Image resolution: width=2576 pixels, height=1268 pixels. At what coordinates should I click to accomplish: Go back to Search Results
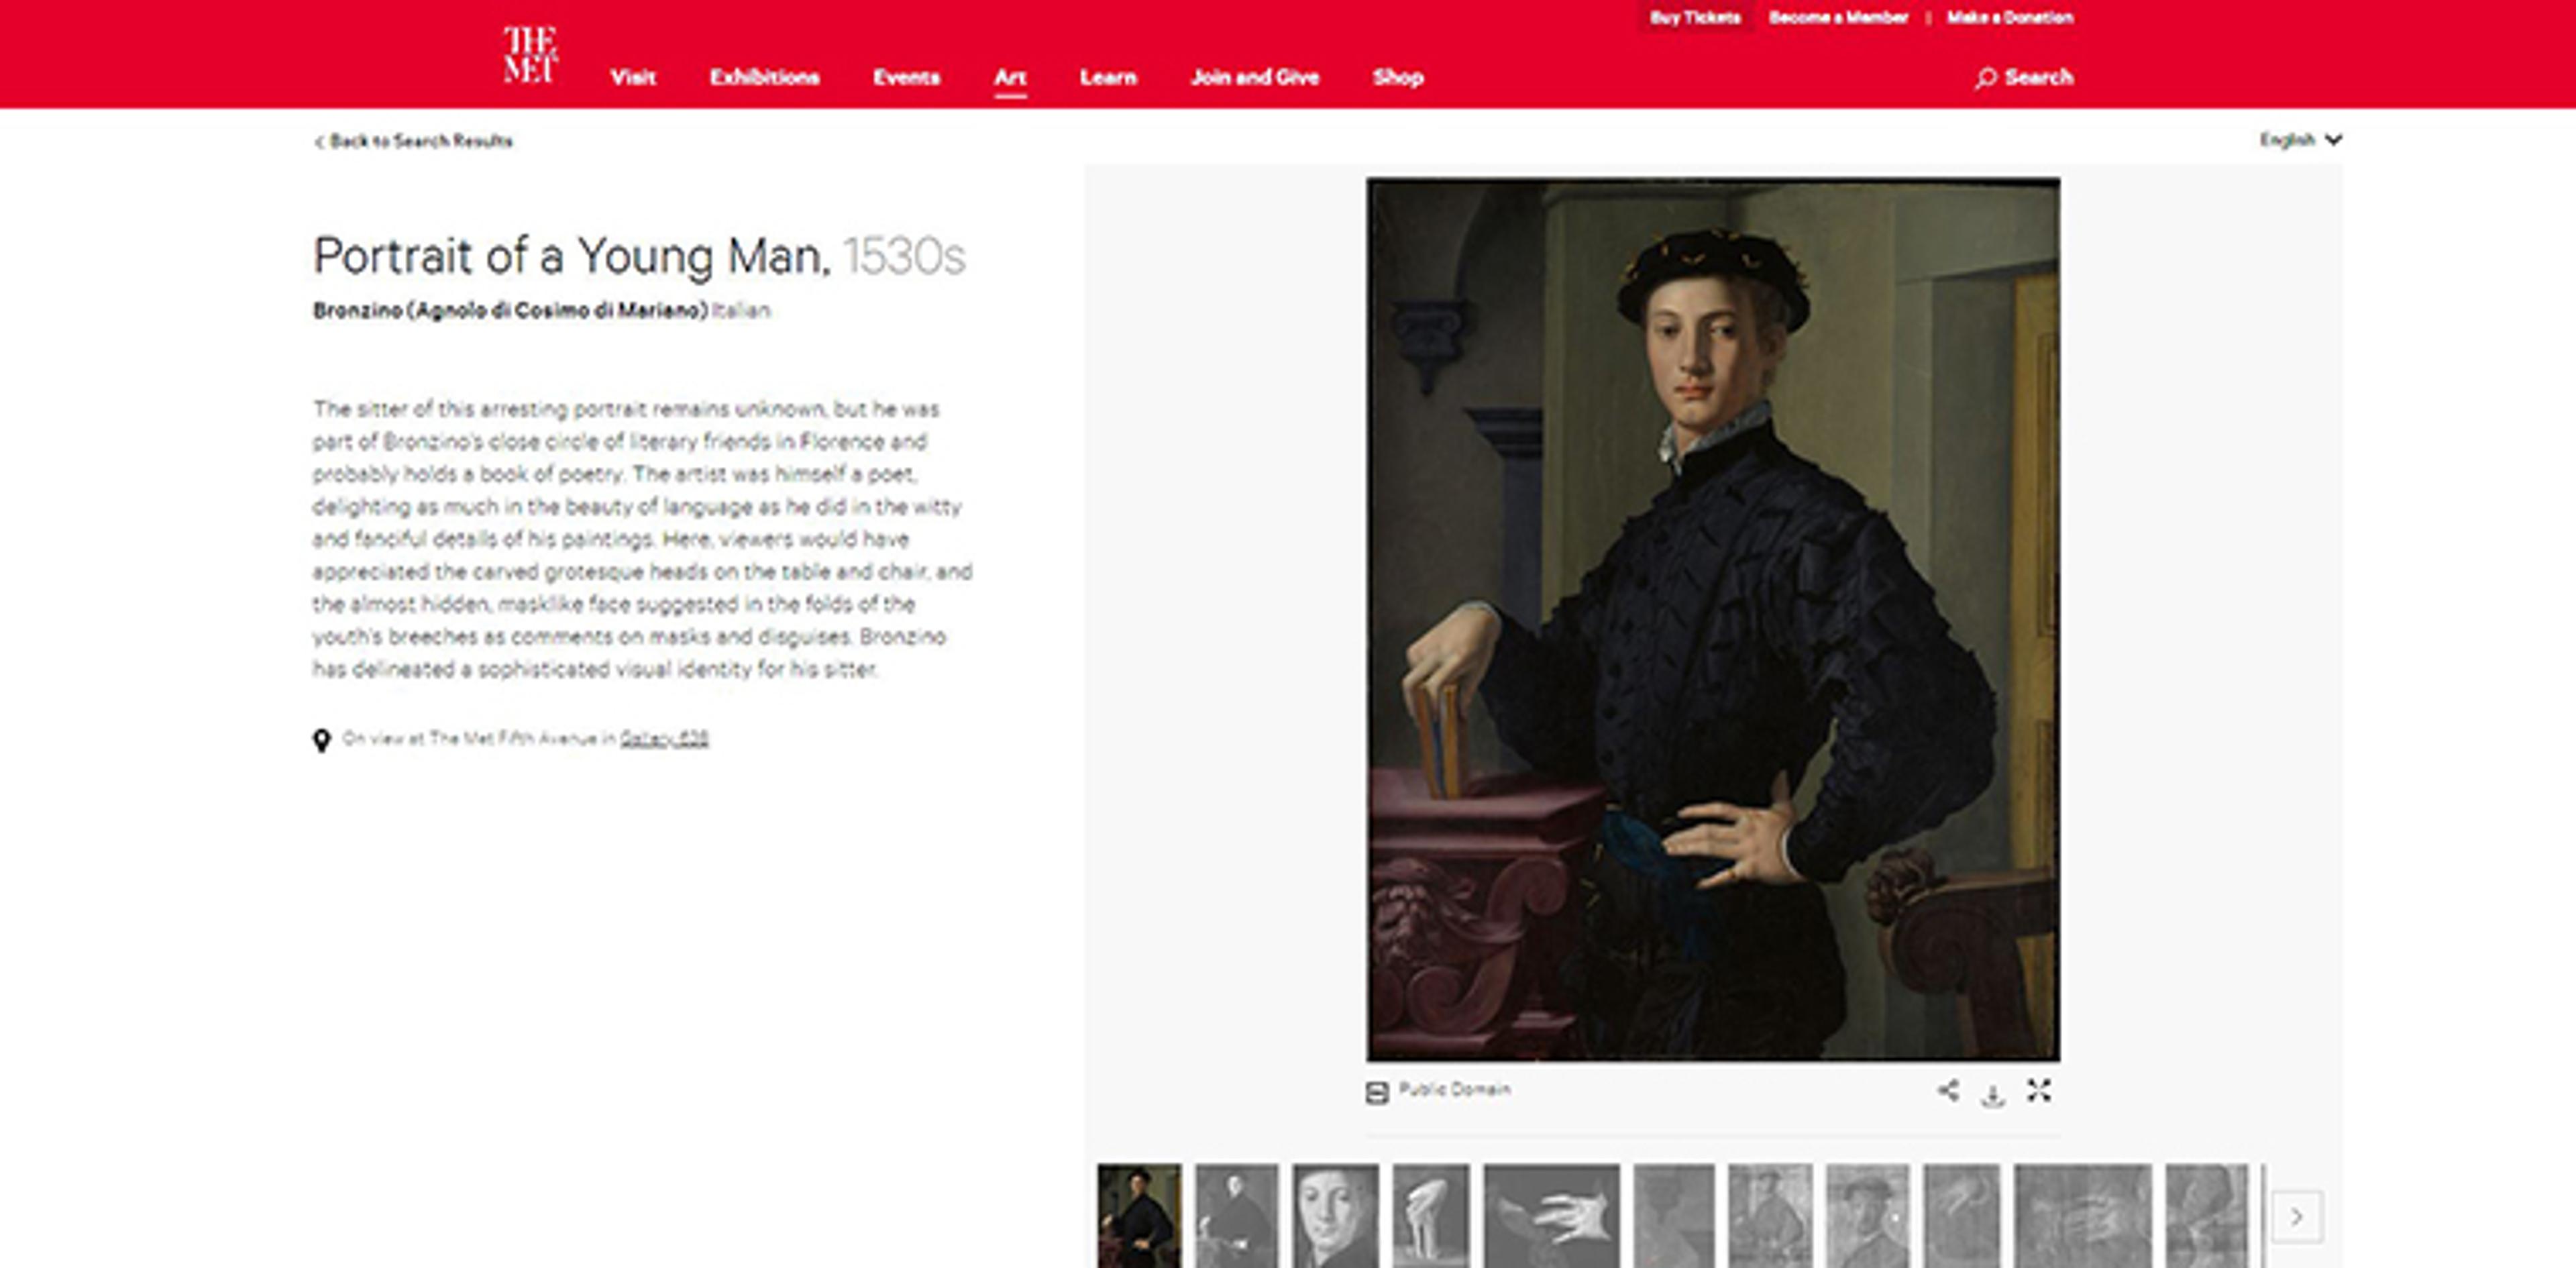[x=413, y=141]
